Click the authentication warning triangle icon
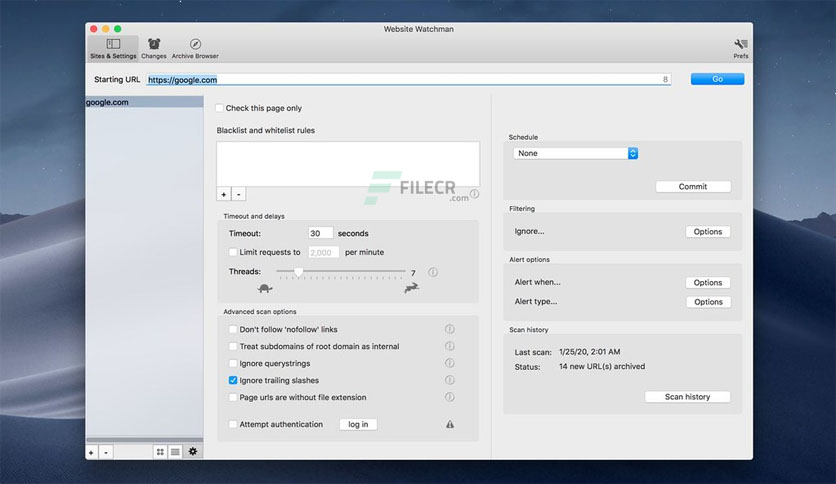836x484 pixels. [450, 424]
